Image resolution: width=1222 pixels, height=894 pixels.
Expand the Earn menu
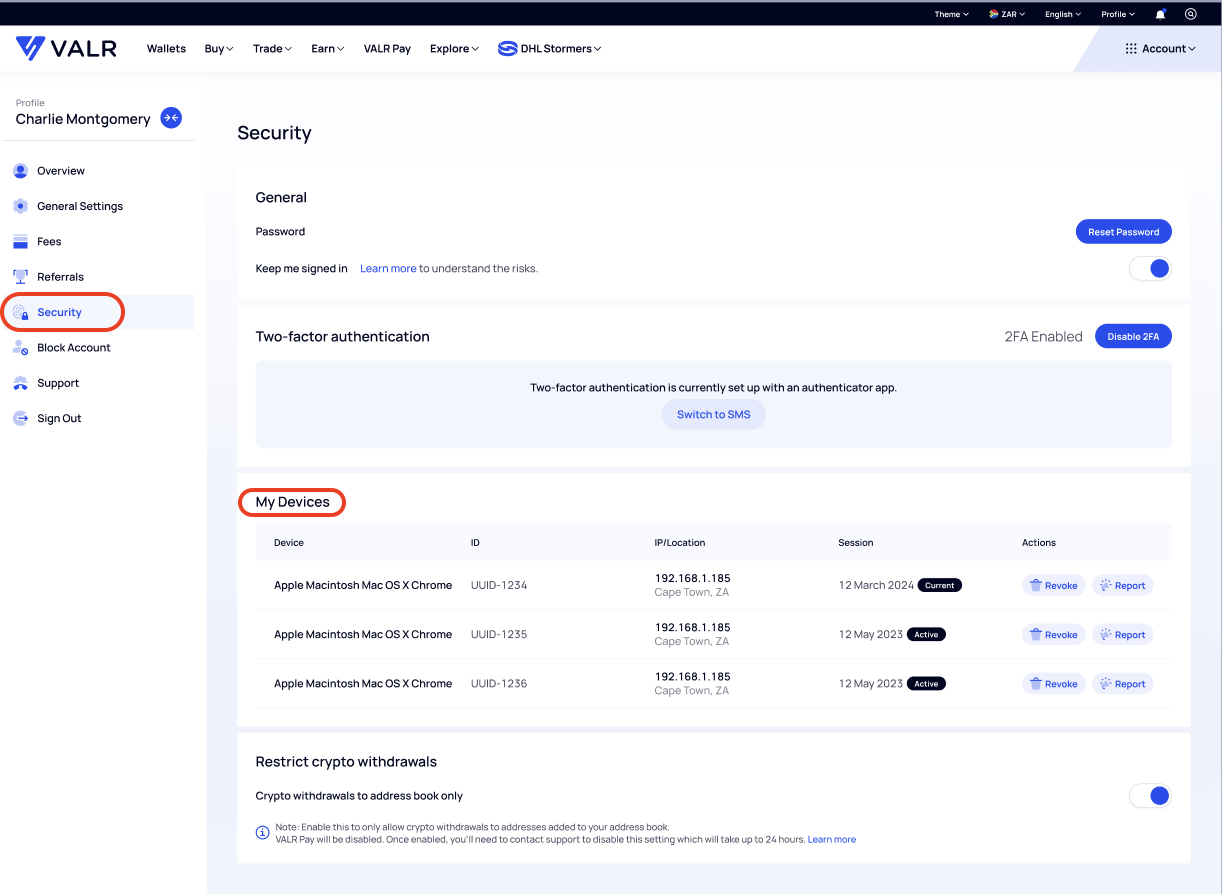pyautogui.click(x=327, y=48)
